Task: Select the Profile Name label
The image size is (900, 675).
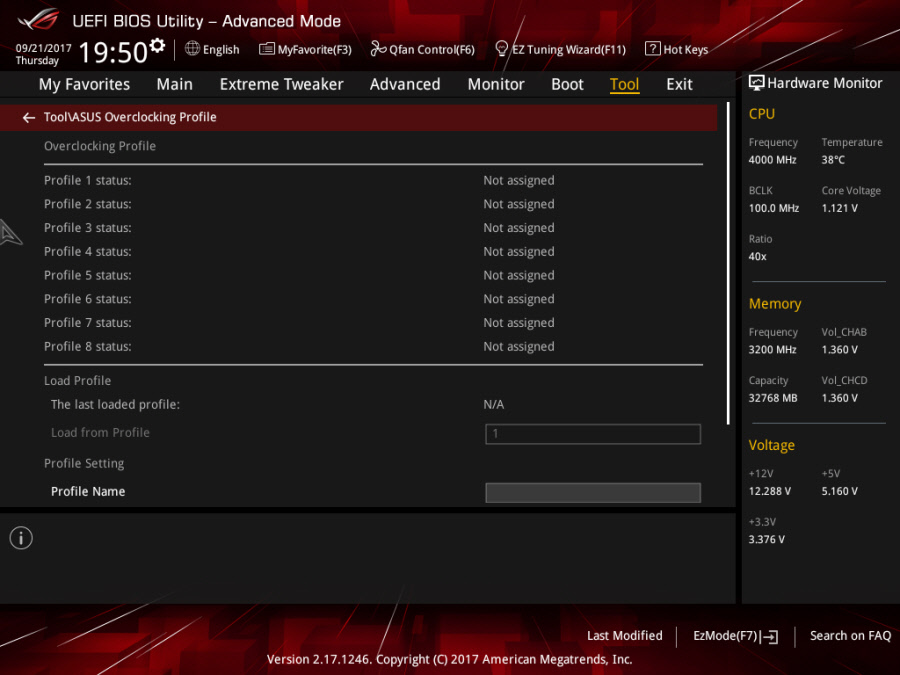Action: click(88, 492)
